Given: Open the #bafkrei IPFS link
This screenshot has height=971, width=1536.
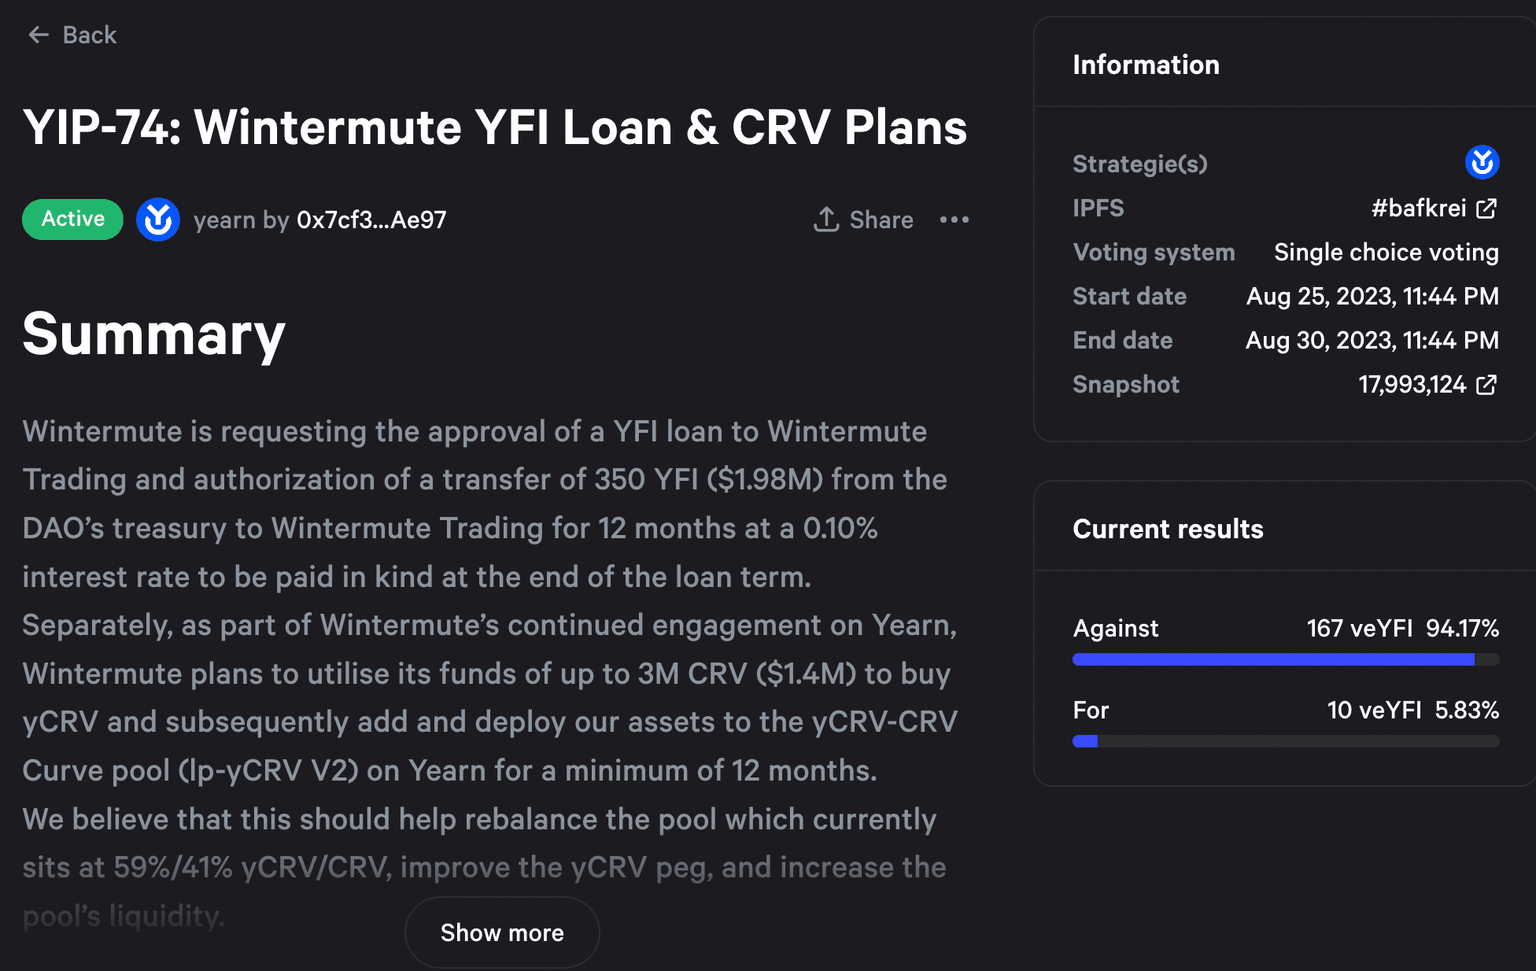Looking at the screenshot, I should coord(1418,208).
